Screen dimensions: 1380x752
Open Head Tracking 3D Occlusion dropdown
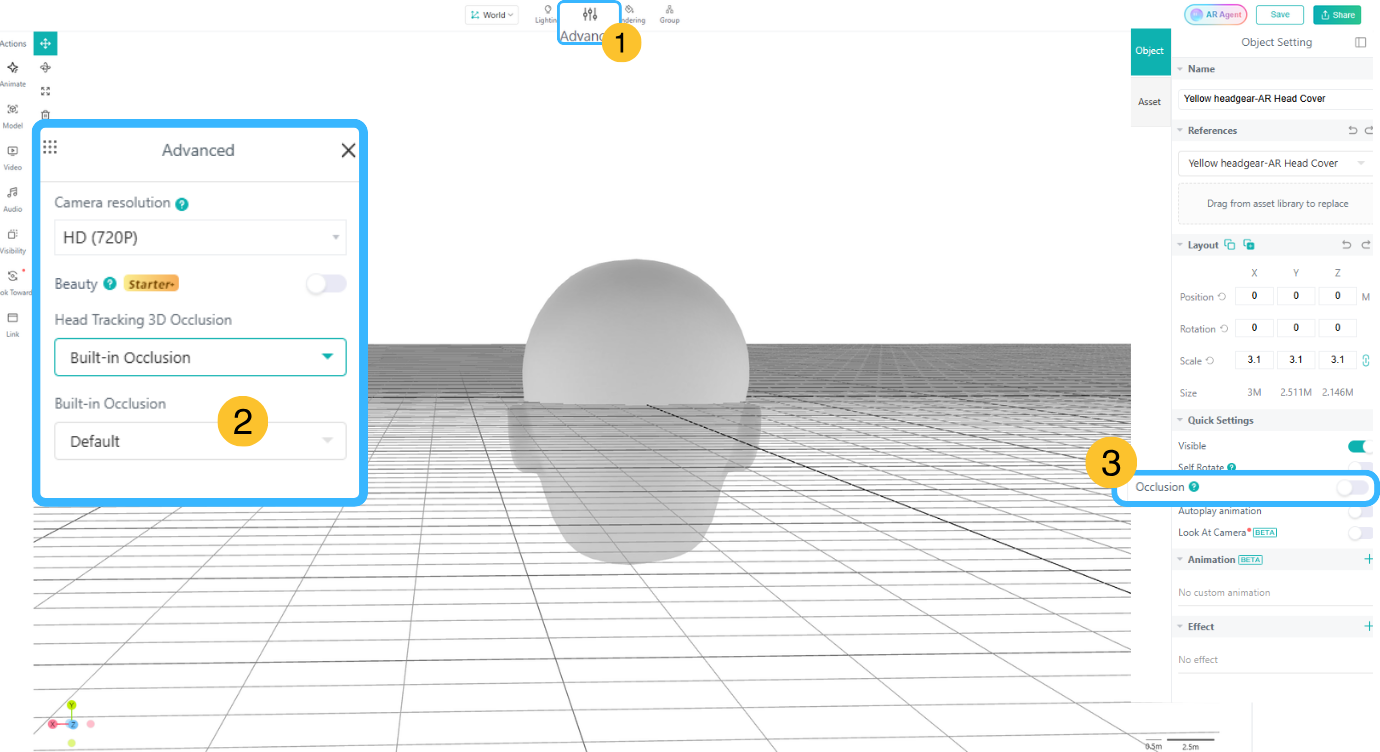200,357
